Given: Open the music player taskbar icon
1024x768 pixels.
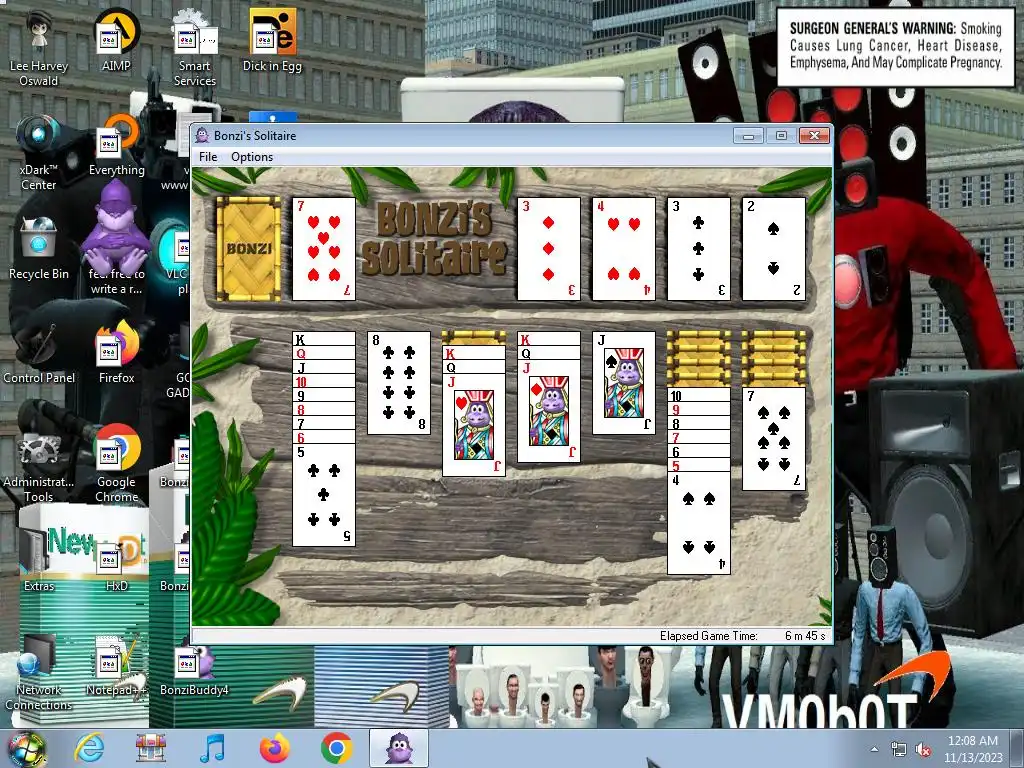Looking at the screenshot, I should (x=212, y=748).
